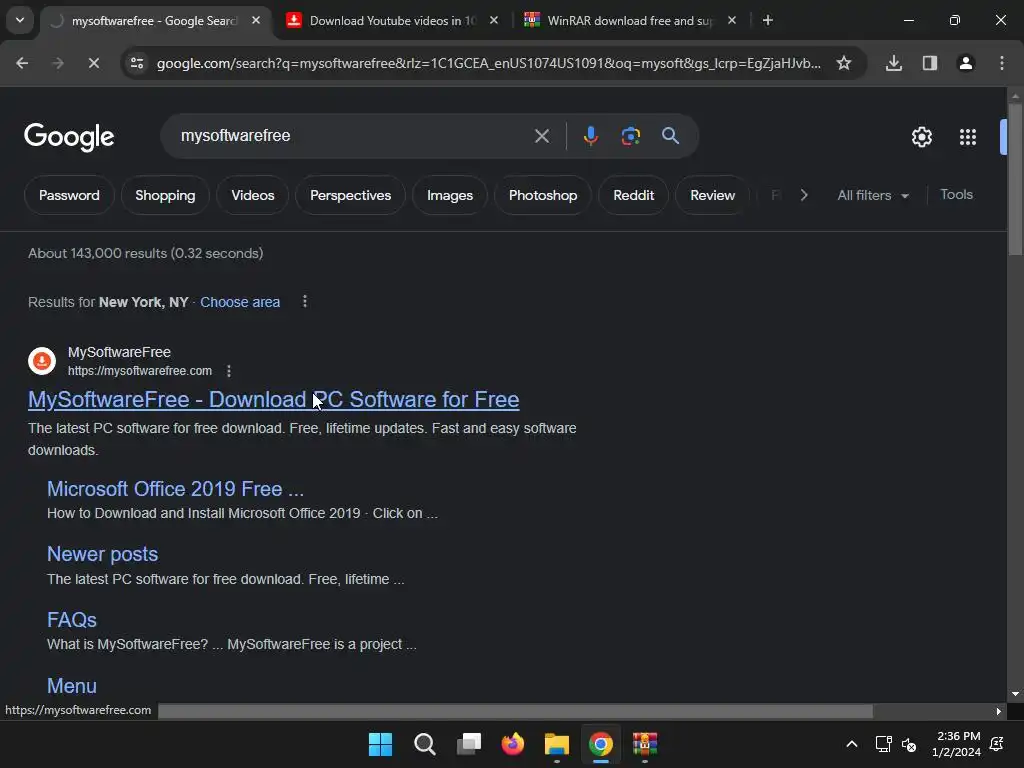Close the mysoftwarefree Google Search tab
The height and width of the screenshot is (768, 1024).
click(x=256, y=20)
